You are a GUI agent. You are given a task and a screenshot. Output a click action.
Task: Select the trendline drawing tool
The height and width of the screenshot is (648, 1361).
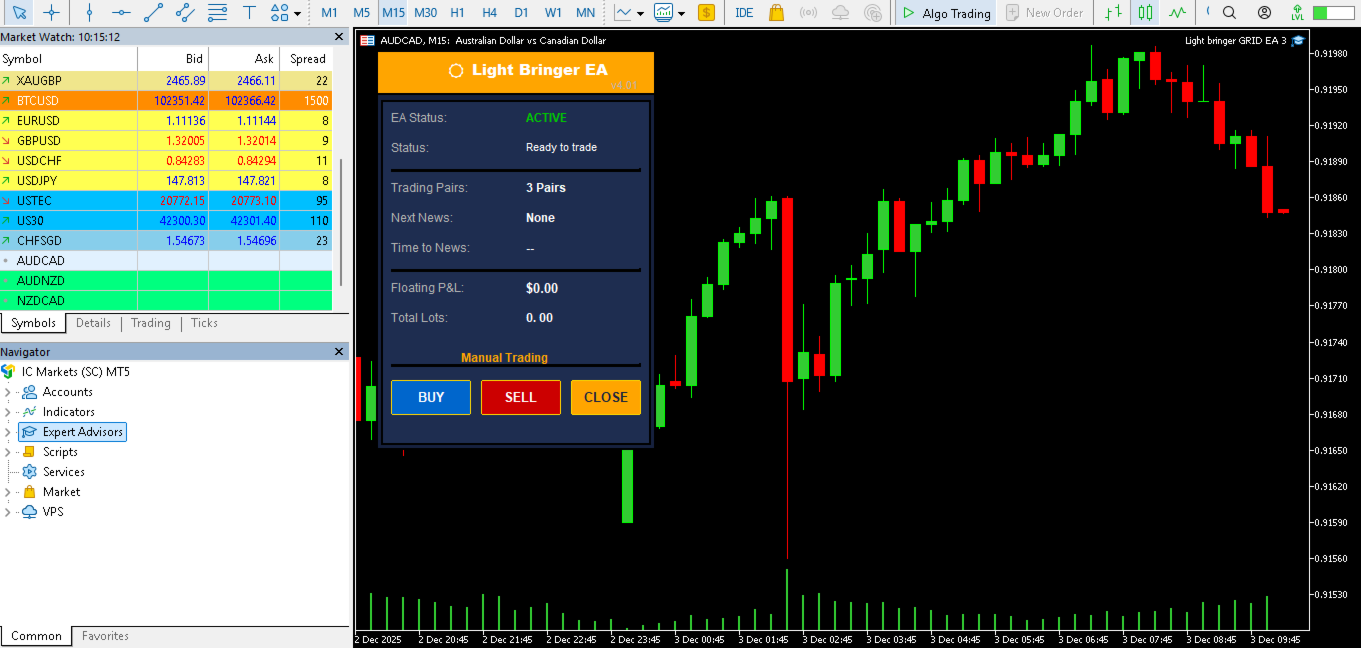click(x=153, y=13)
